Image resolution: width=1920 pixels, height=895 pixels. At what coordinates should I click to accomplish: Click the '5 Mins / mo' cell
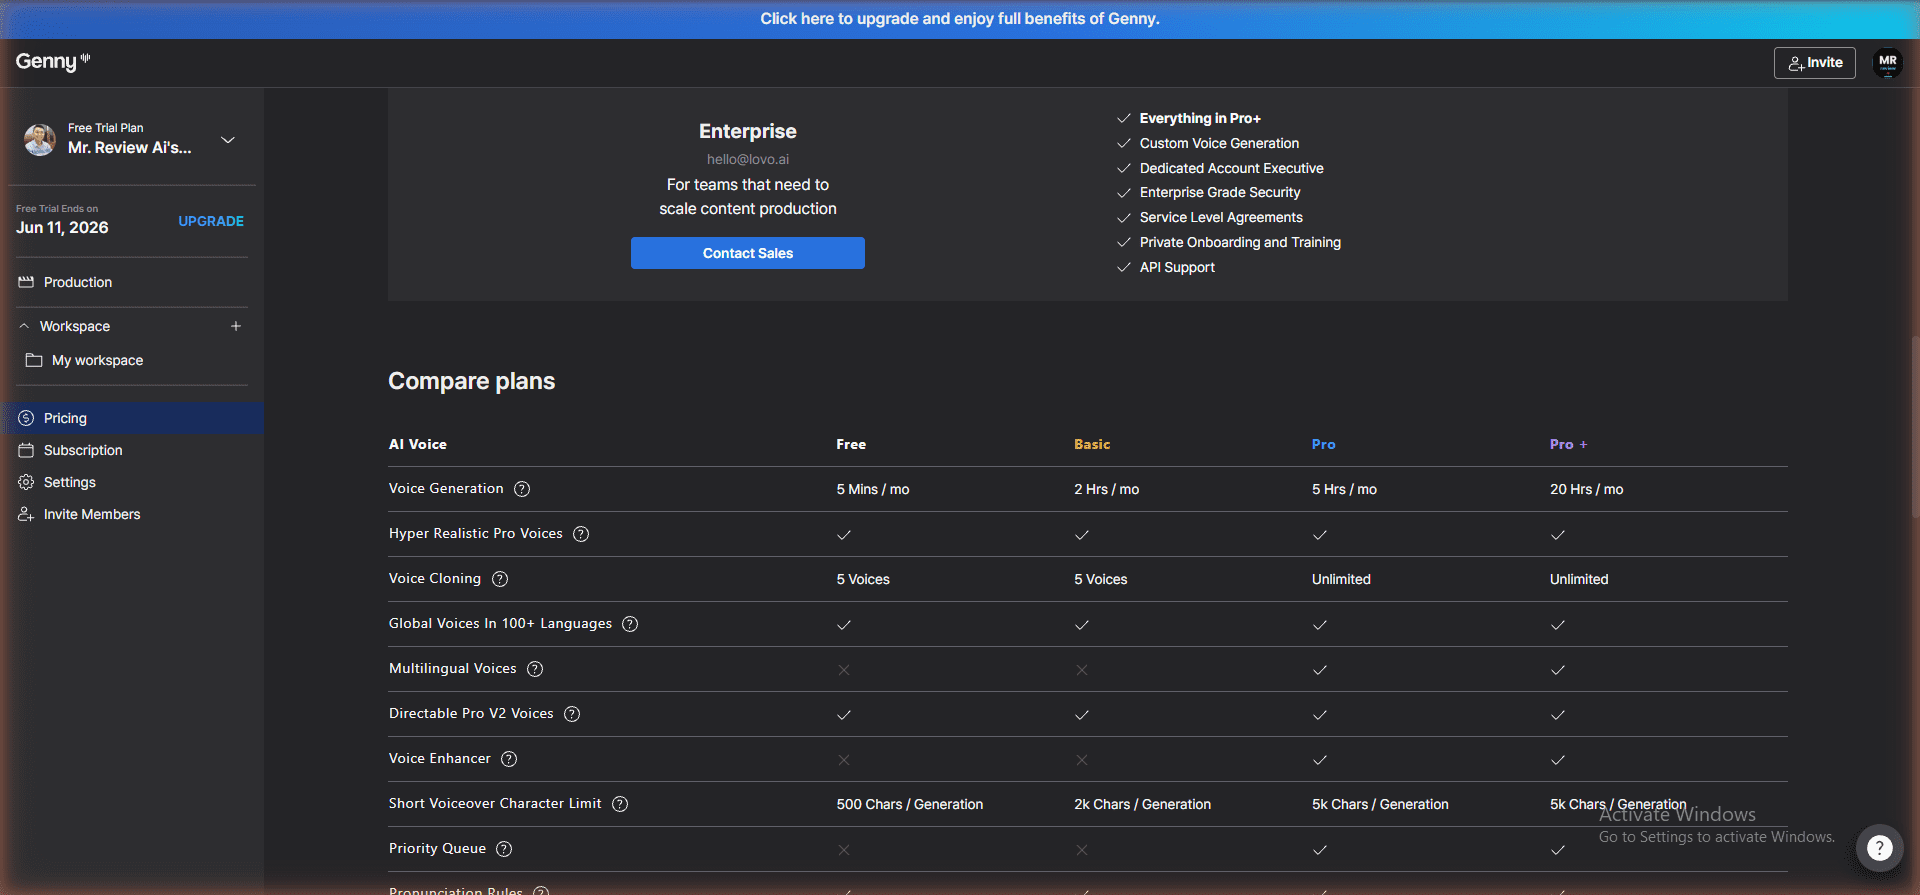pyautogui.click(x=873, y=489)
